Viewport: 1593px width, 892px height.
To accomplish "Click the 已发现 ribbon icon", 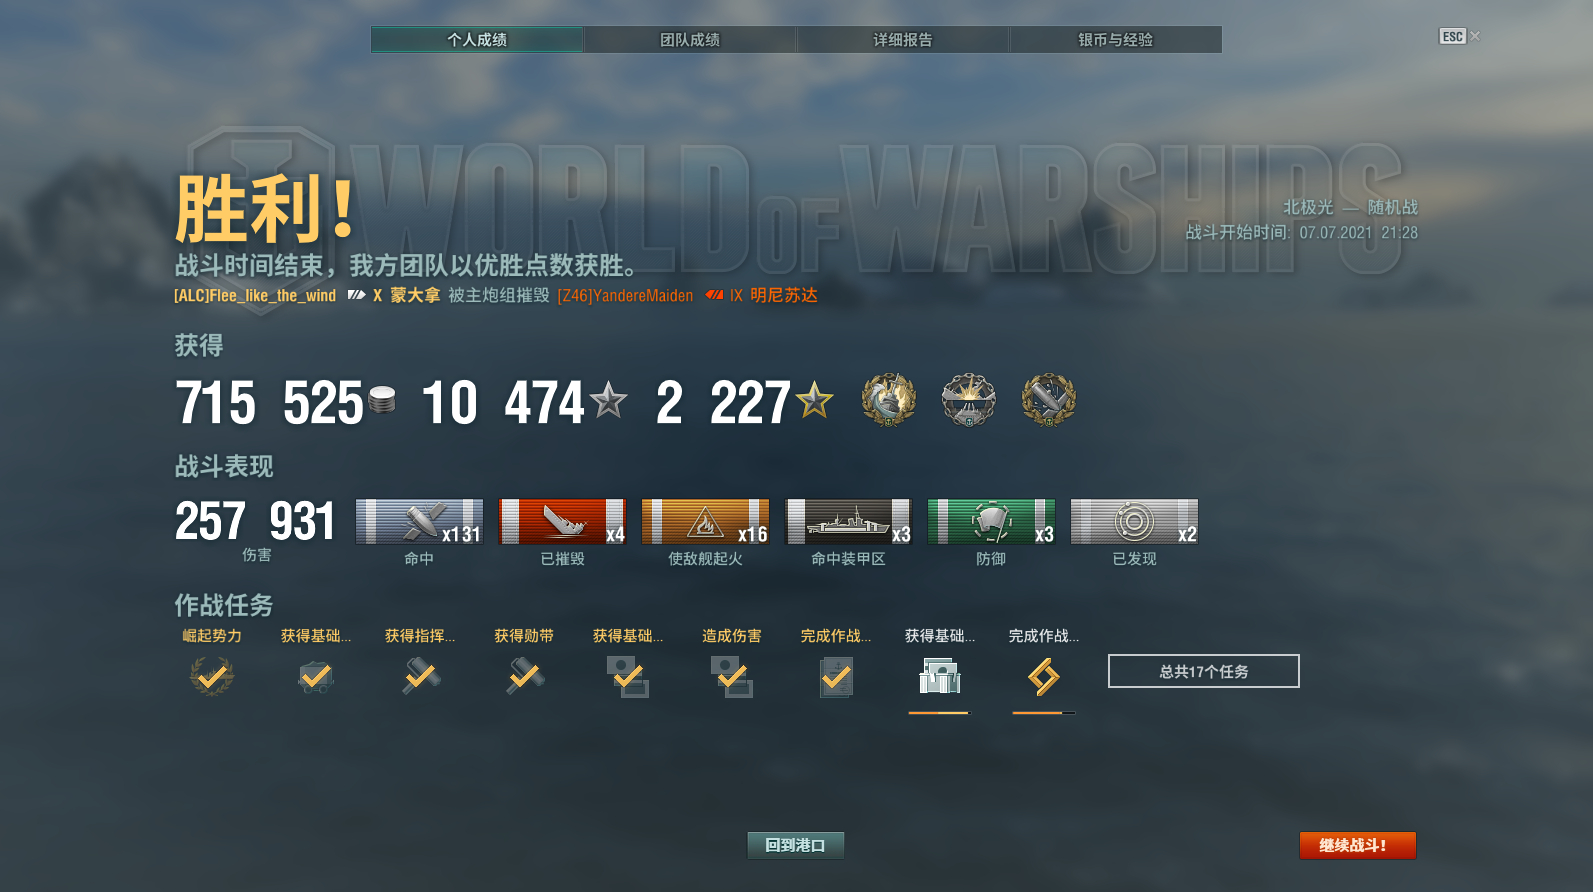I will click(x=1134, y=521).
